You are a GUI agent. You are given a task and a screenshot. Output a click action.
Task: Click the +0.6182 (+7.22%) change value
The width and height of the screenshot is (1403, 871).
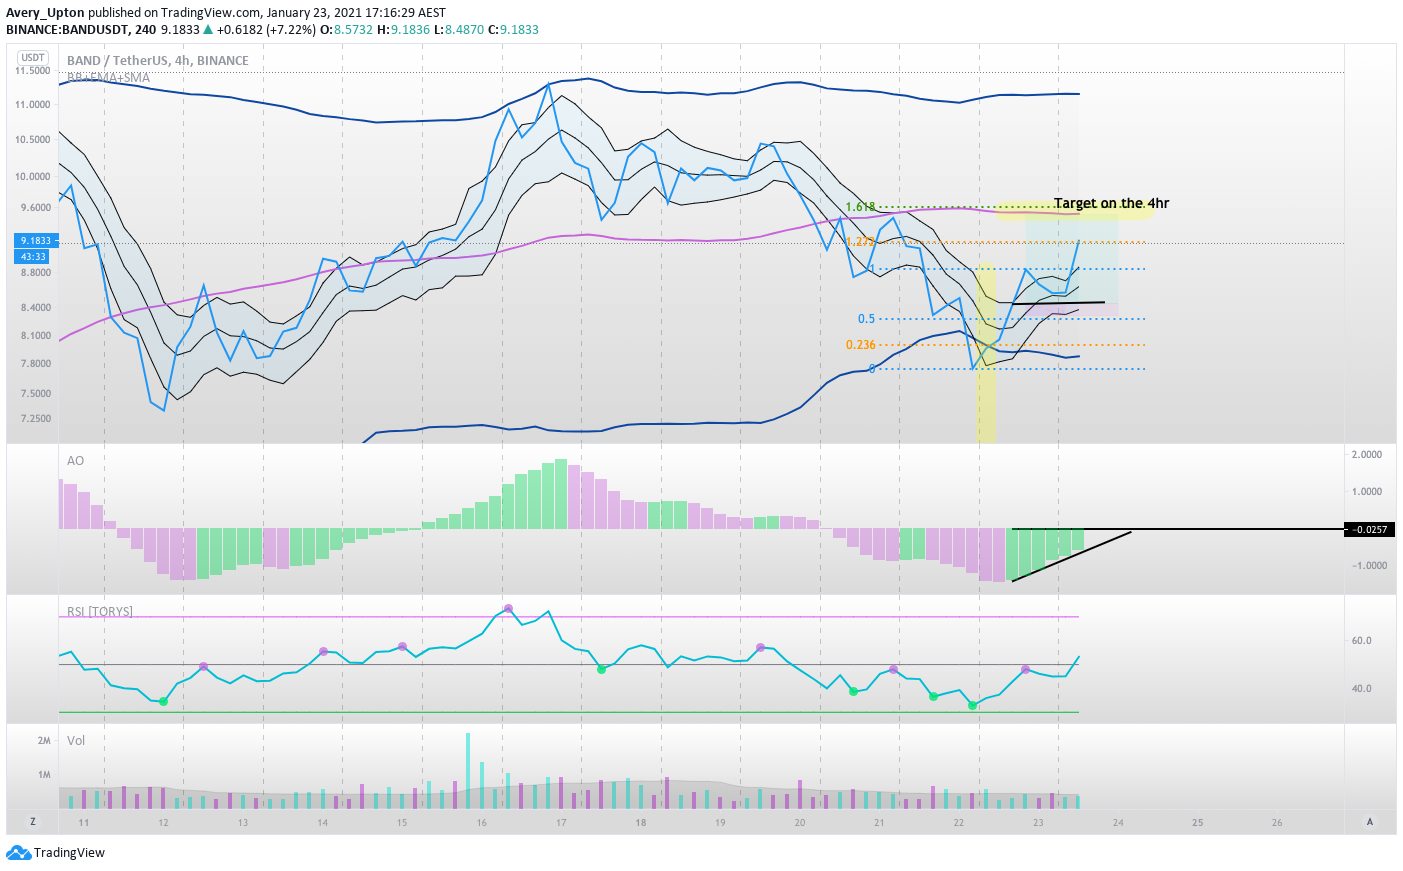pos(265,30)
